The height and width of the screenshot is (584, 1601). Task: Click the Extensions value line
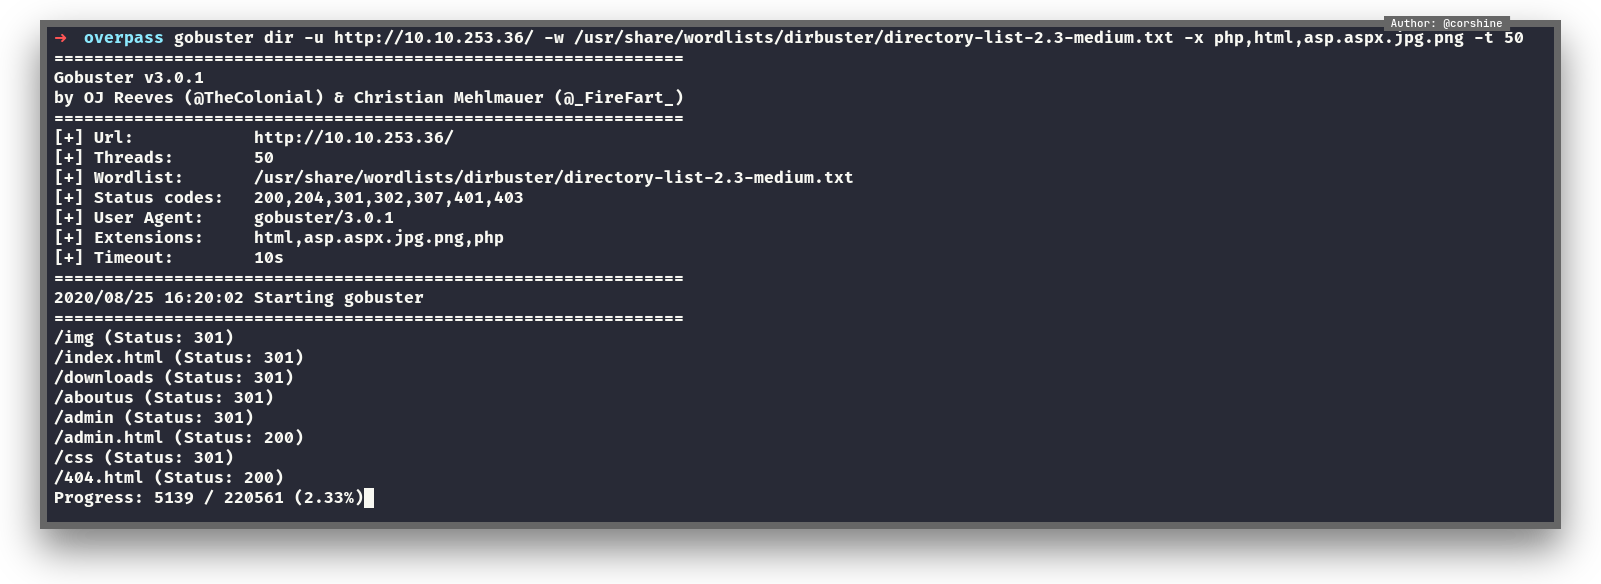click(x=378, y=238)
